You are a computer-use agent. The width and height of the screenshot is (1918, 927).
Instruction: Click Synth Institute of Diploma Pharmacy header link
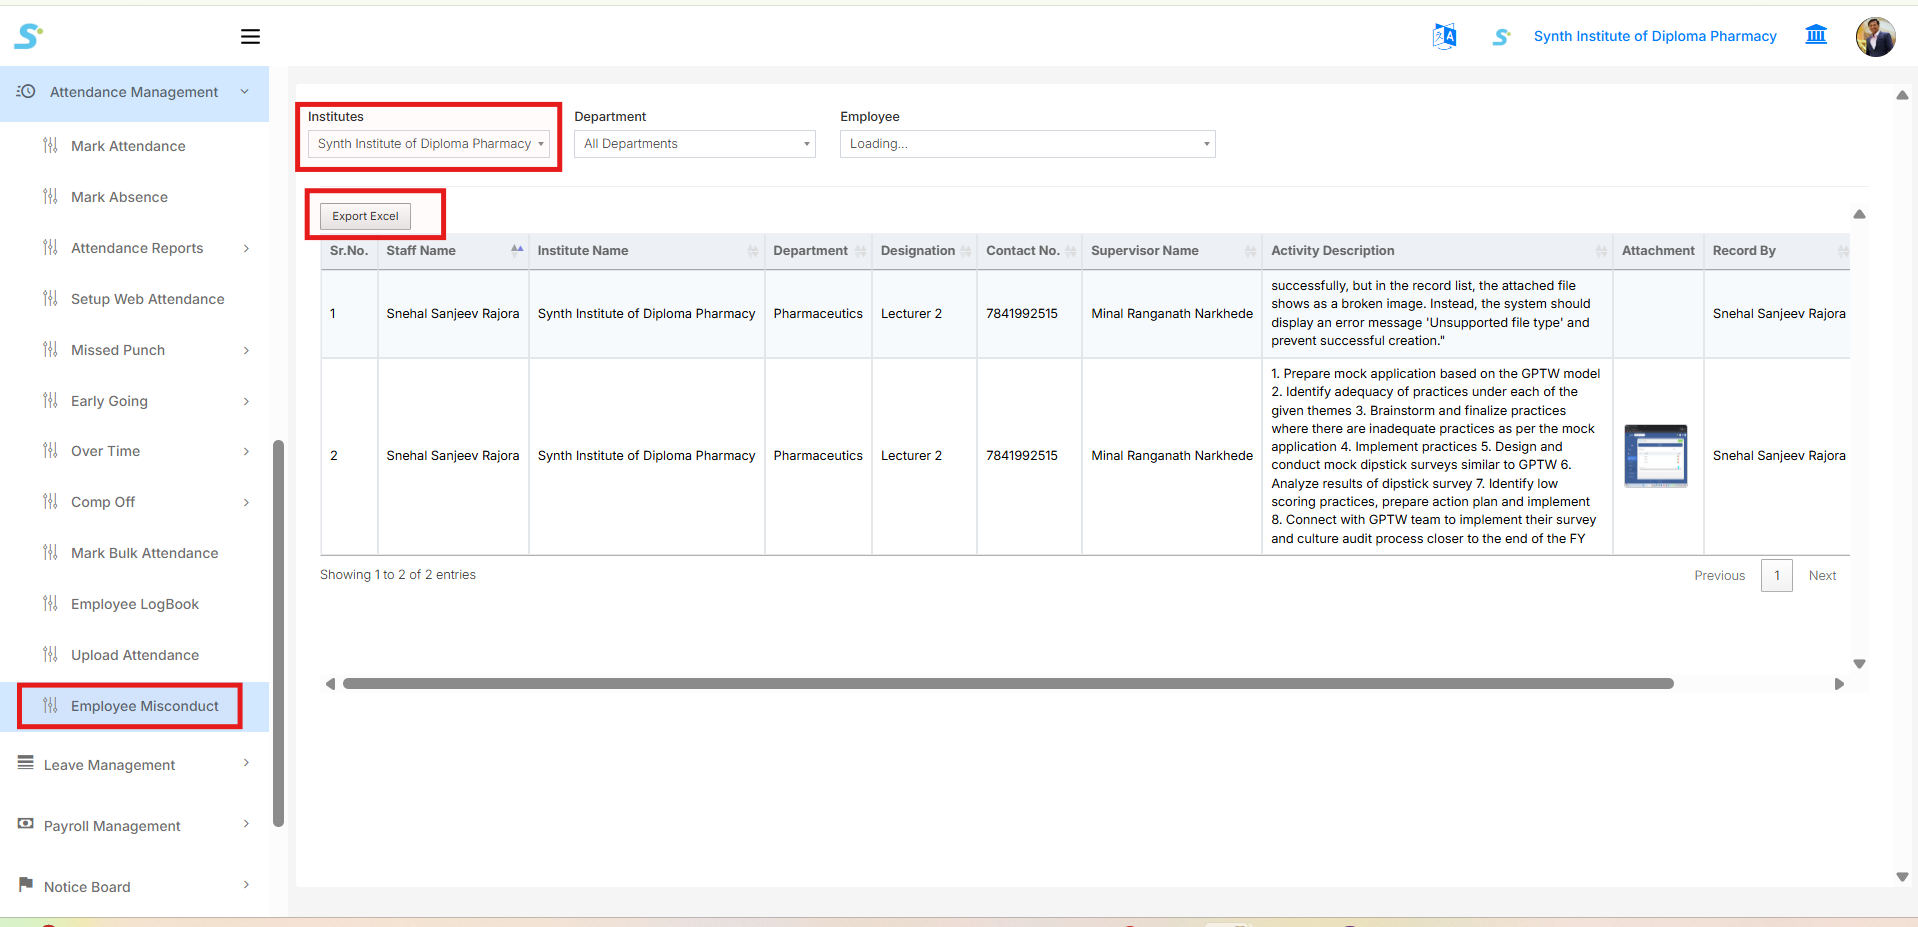coord(1655,36)
